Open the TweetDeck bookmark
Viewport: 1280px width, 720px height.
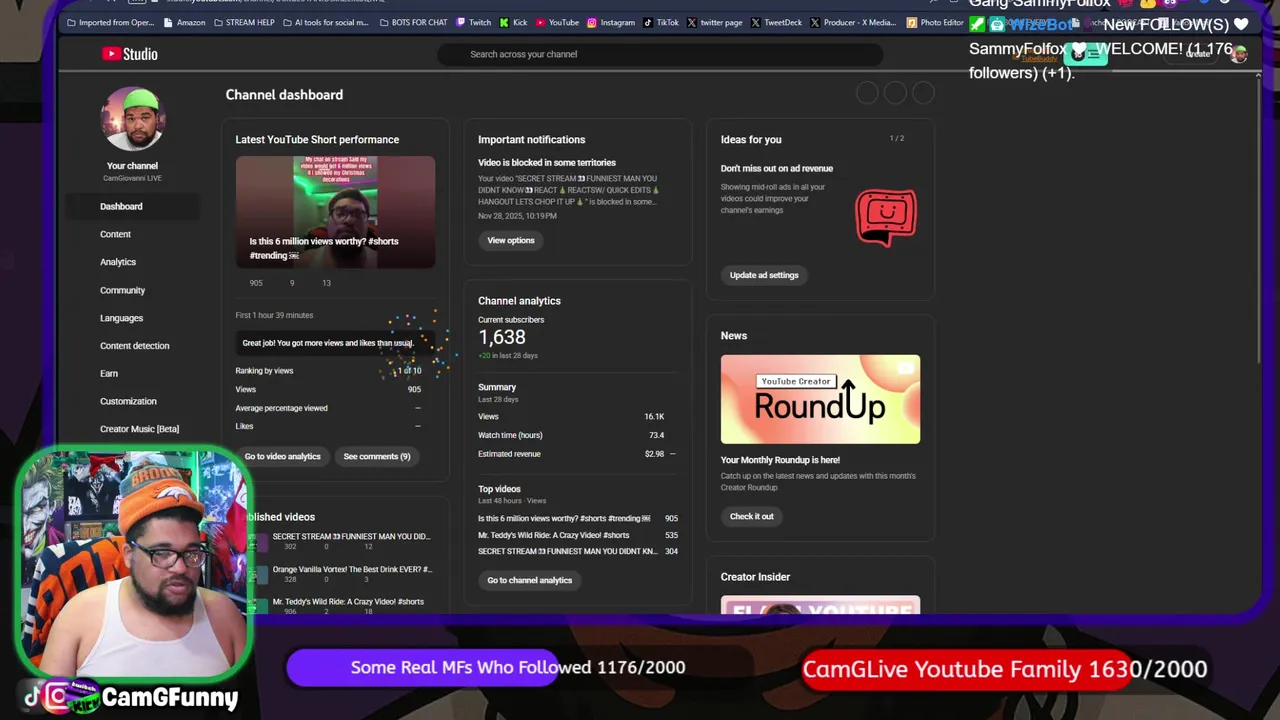click(777, 22)
